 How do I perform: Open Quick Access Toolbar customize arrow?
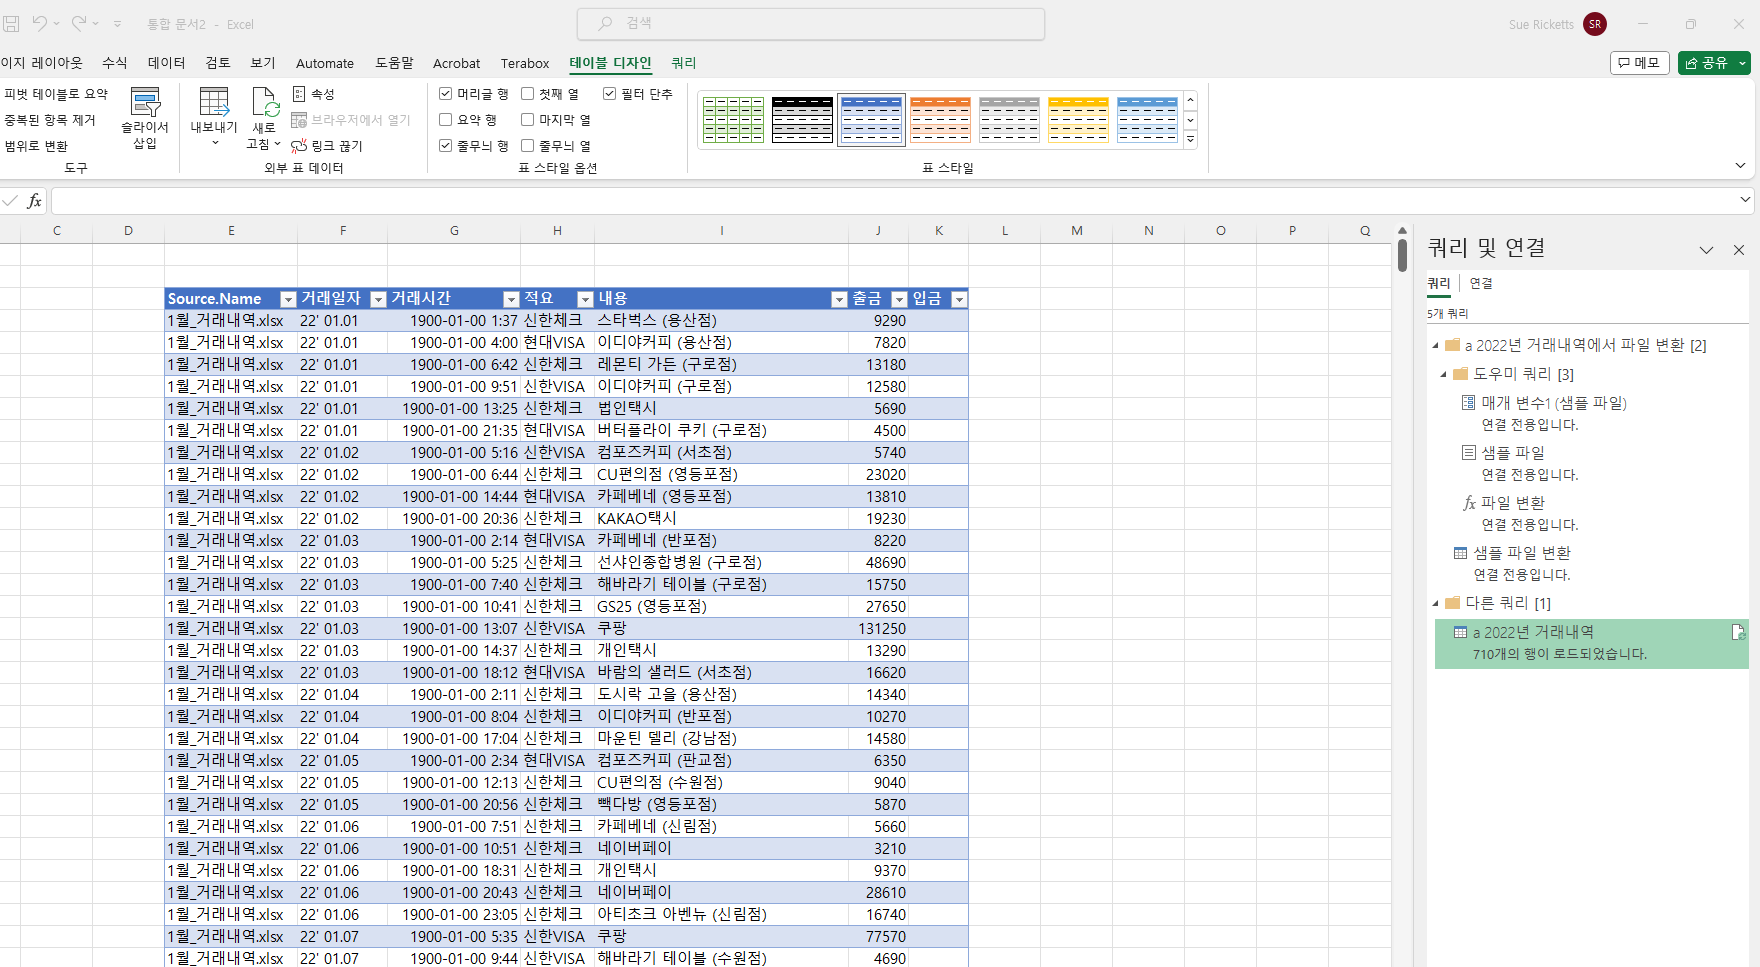coord(117,24)
